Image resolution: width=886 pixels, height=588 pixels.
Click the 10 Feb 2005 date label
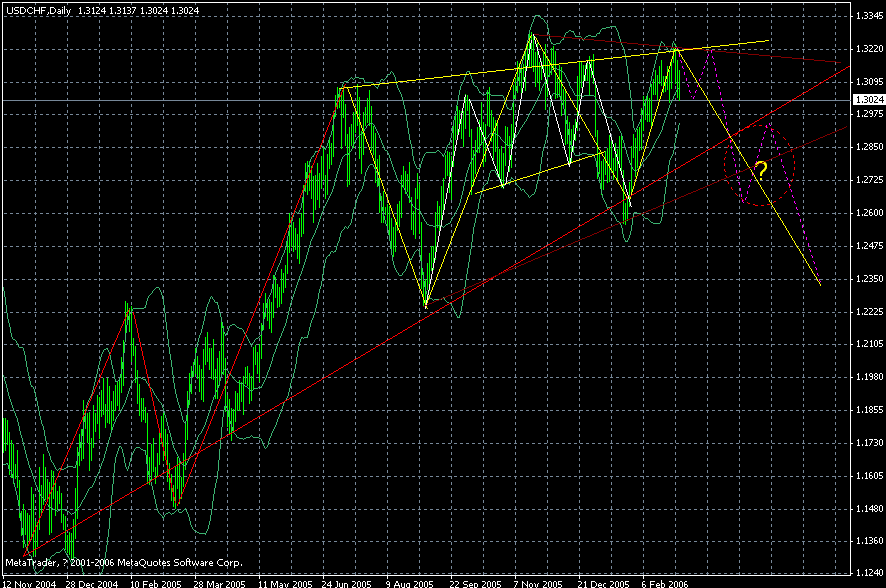pos(156,583)
